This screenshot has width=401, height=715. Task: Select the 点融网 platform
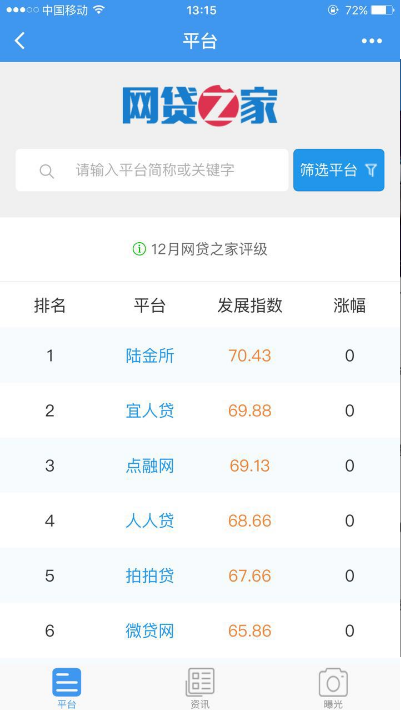150,466
